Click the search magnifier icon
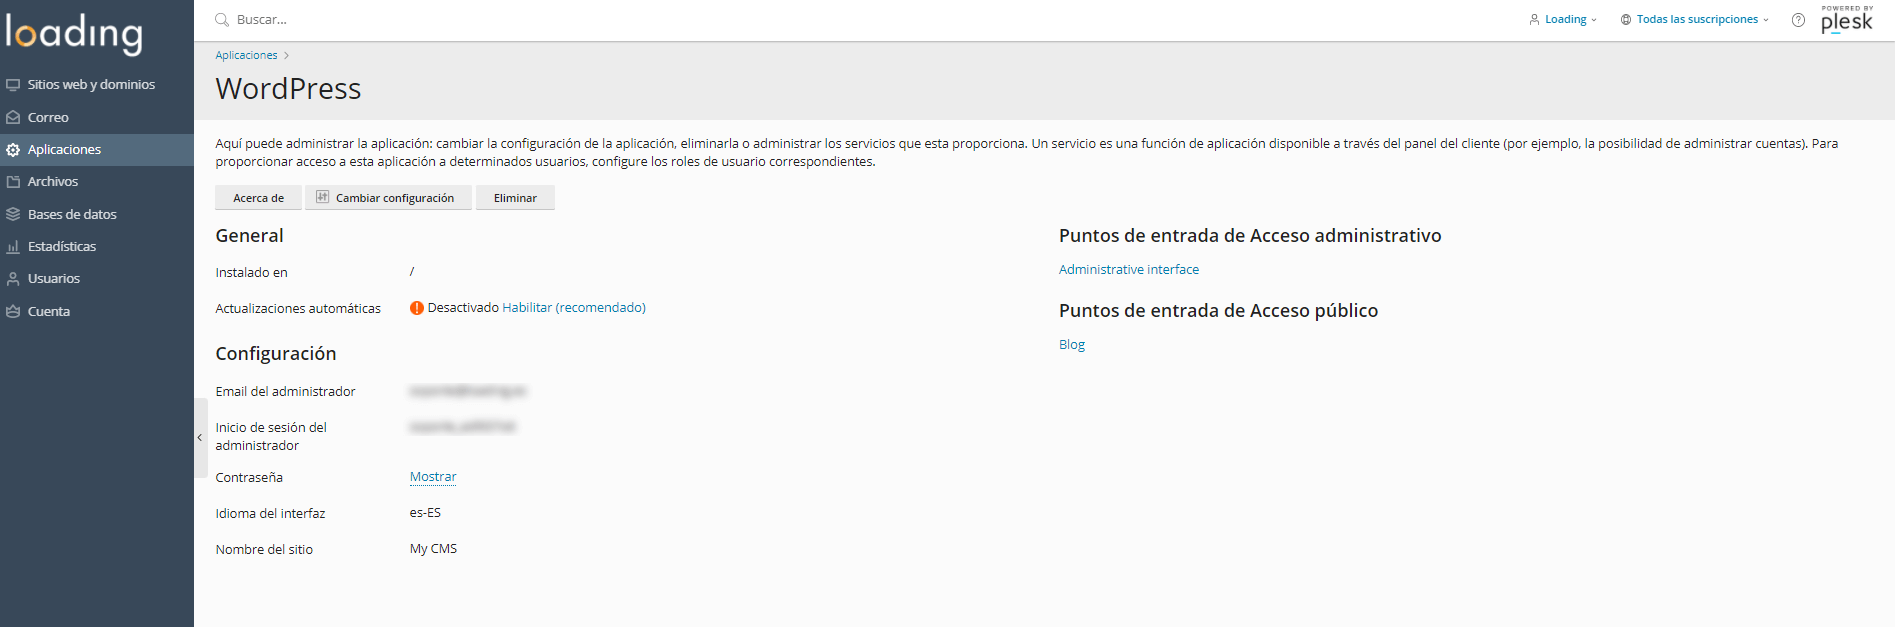This screenshot has height=627, width=1895. 222,19
